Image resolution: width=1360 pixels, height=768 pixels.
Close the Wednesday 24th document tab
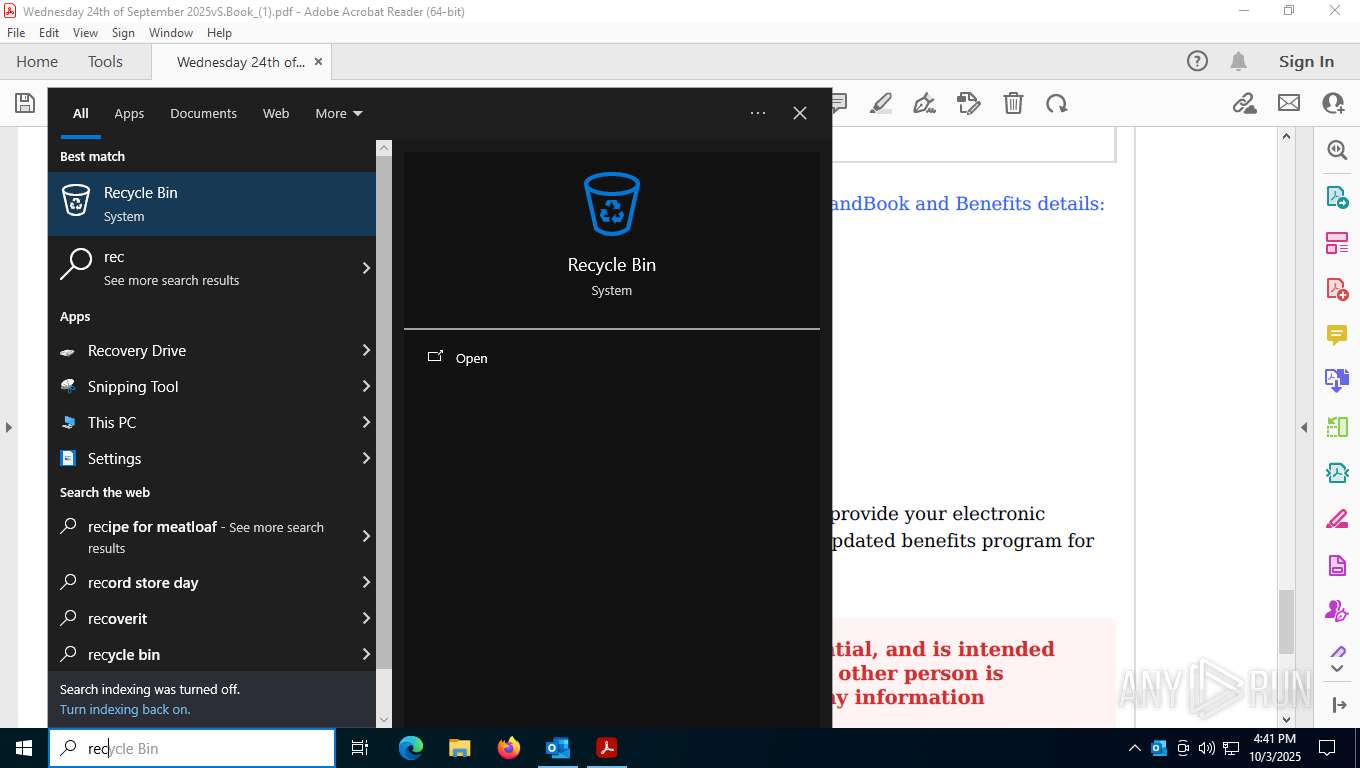coord(318,61)
